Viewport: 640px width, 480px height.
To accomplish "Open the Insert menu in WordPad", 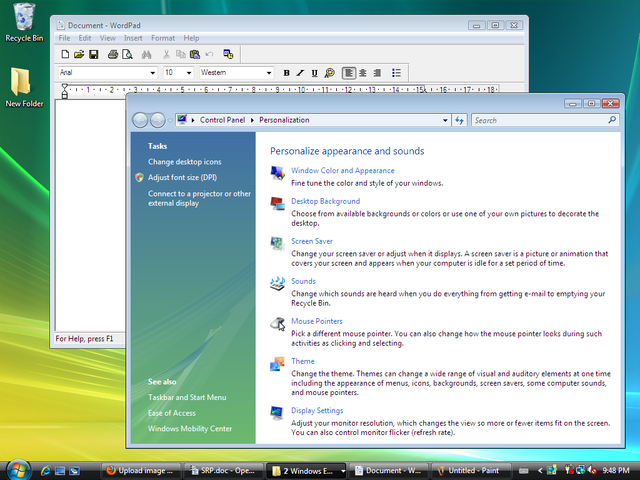I will pos(133,38).
